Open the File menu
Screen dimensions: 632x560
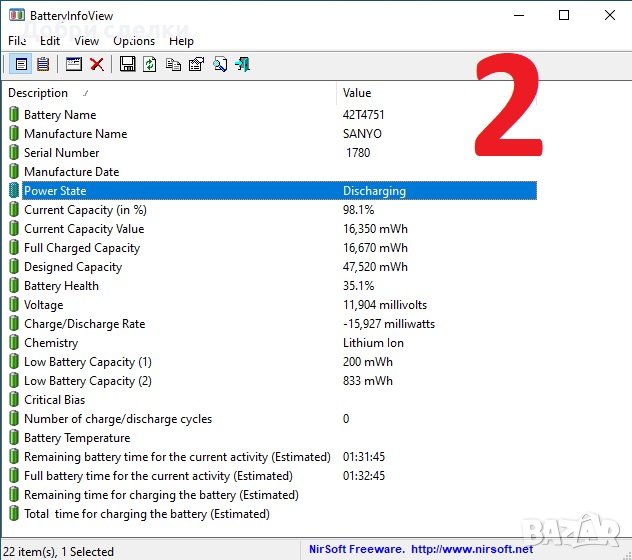(x=17, y=41)
